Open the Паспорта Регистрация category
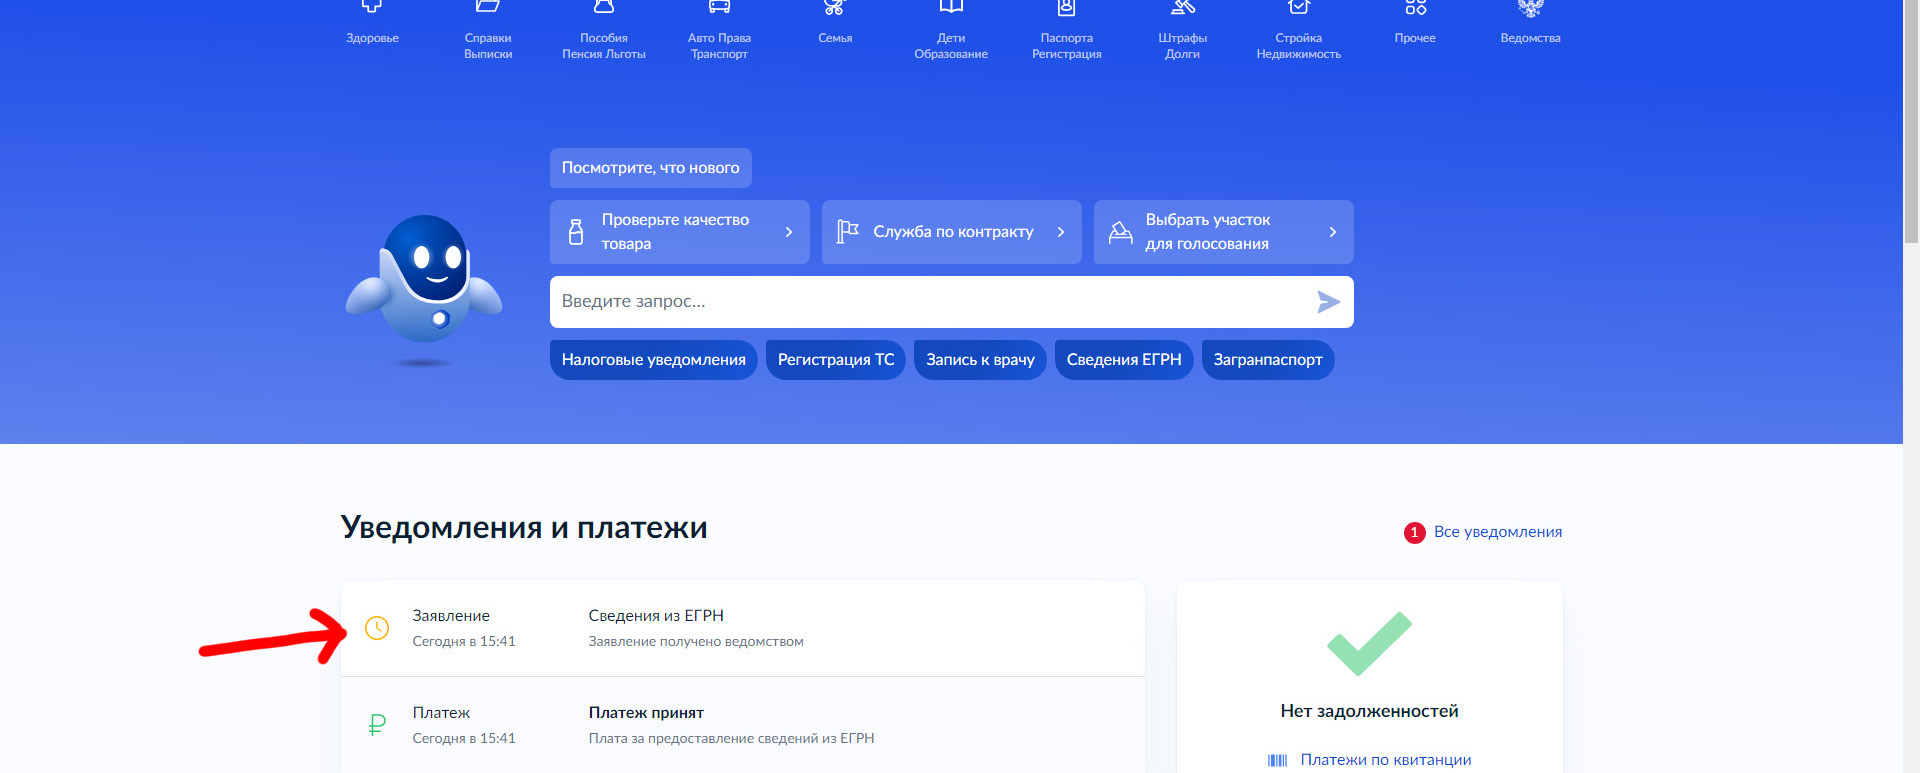Screen dimensions: 1920x773 (1067, 32)
